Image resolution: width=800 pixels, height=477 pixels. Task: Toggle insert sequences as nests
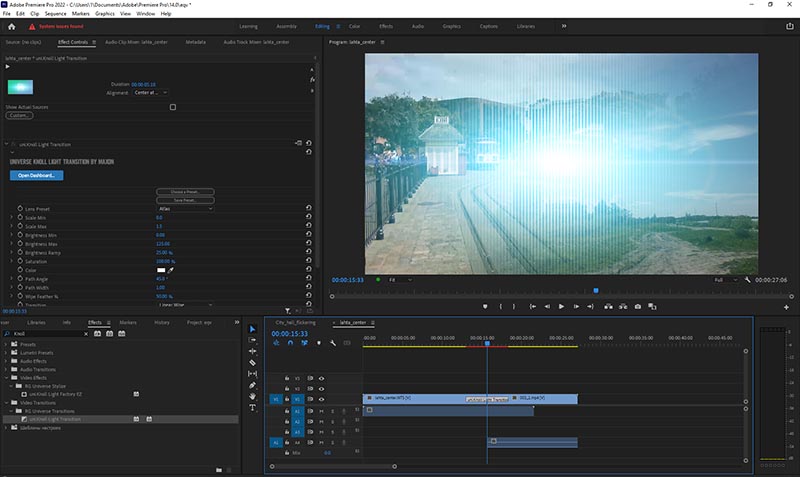[276, 343]
